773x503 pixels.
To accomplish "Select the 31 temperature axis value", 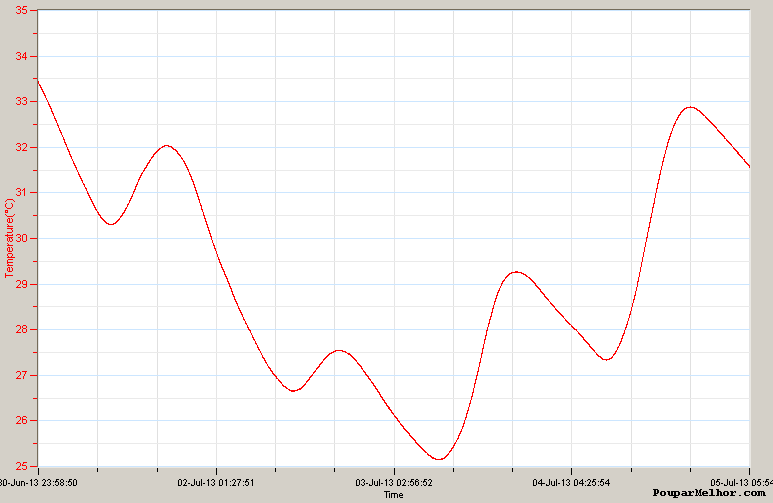I will [x=22, y=192].
